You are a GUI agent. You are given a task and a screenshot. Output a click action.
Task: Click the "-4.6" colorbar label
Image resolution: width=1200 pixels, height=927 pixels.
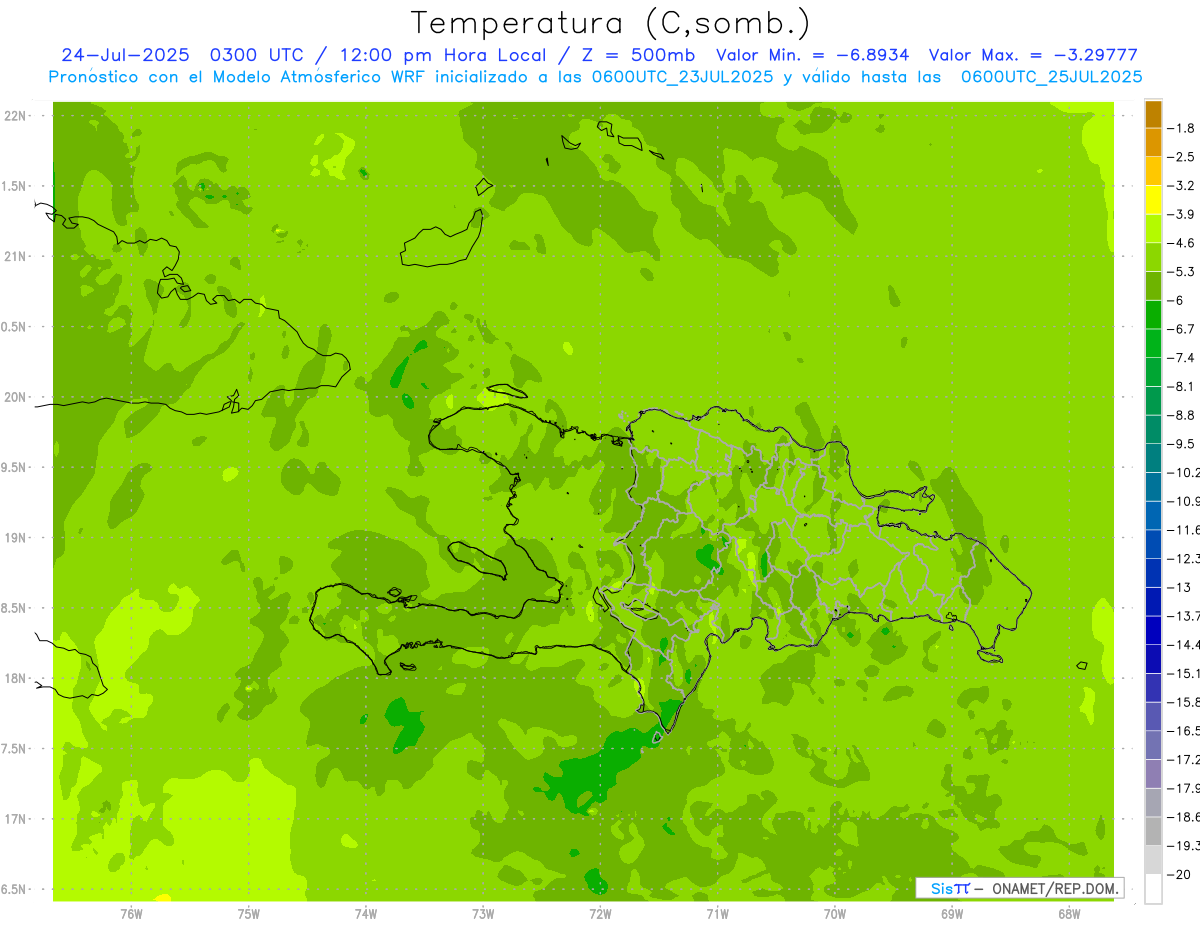1181,243
